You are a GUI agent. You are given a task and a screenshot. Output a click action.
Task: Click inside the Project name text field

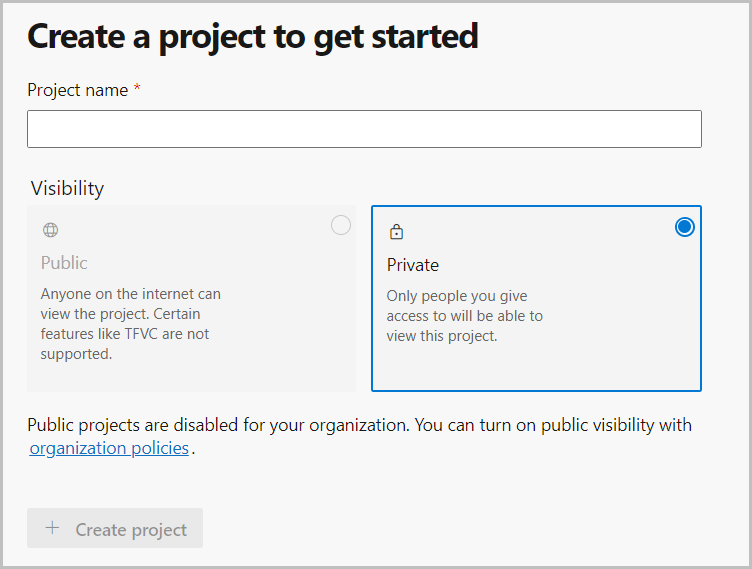pyautogui.click(x=364, y=129)
